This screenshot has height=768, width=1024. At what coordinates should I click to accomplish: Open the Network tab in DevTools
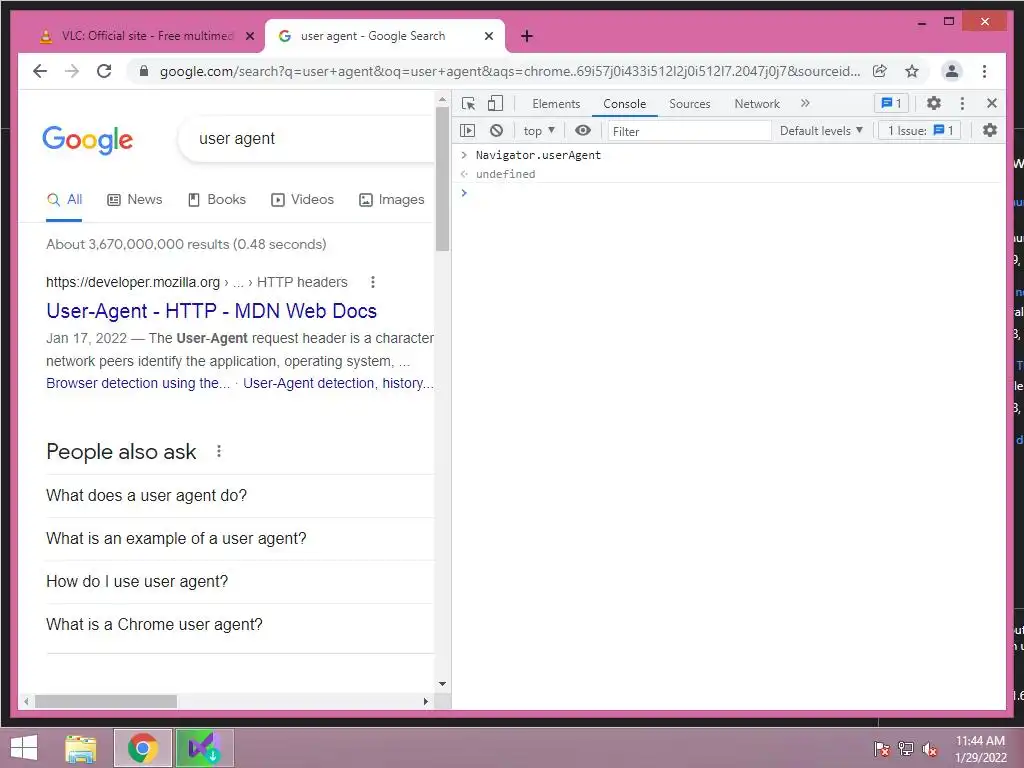(x=757, y=104)
